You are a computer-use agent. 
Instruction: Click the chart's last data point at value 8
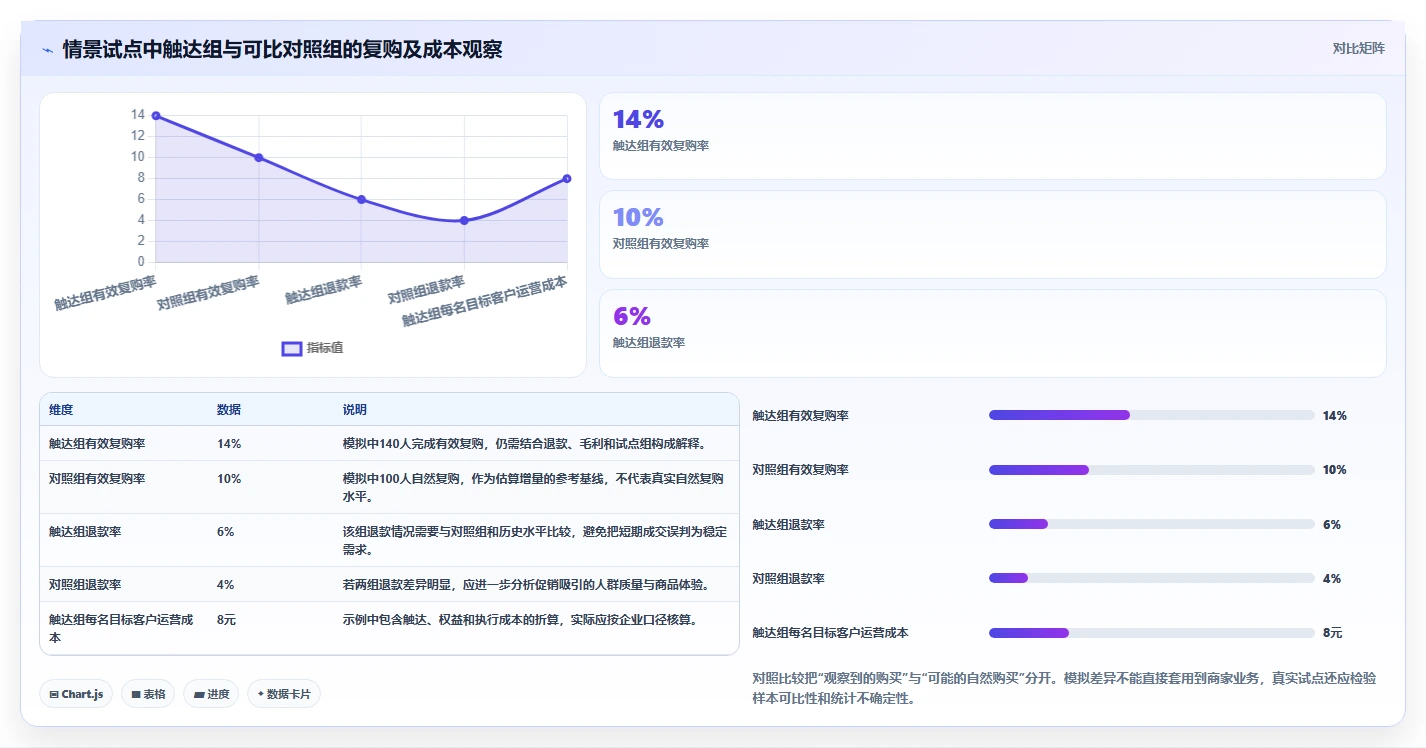click(x=567, y=179)
